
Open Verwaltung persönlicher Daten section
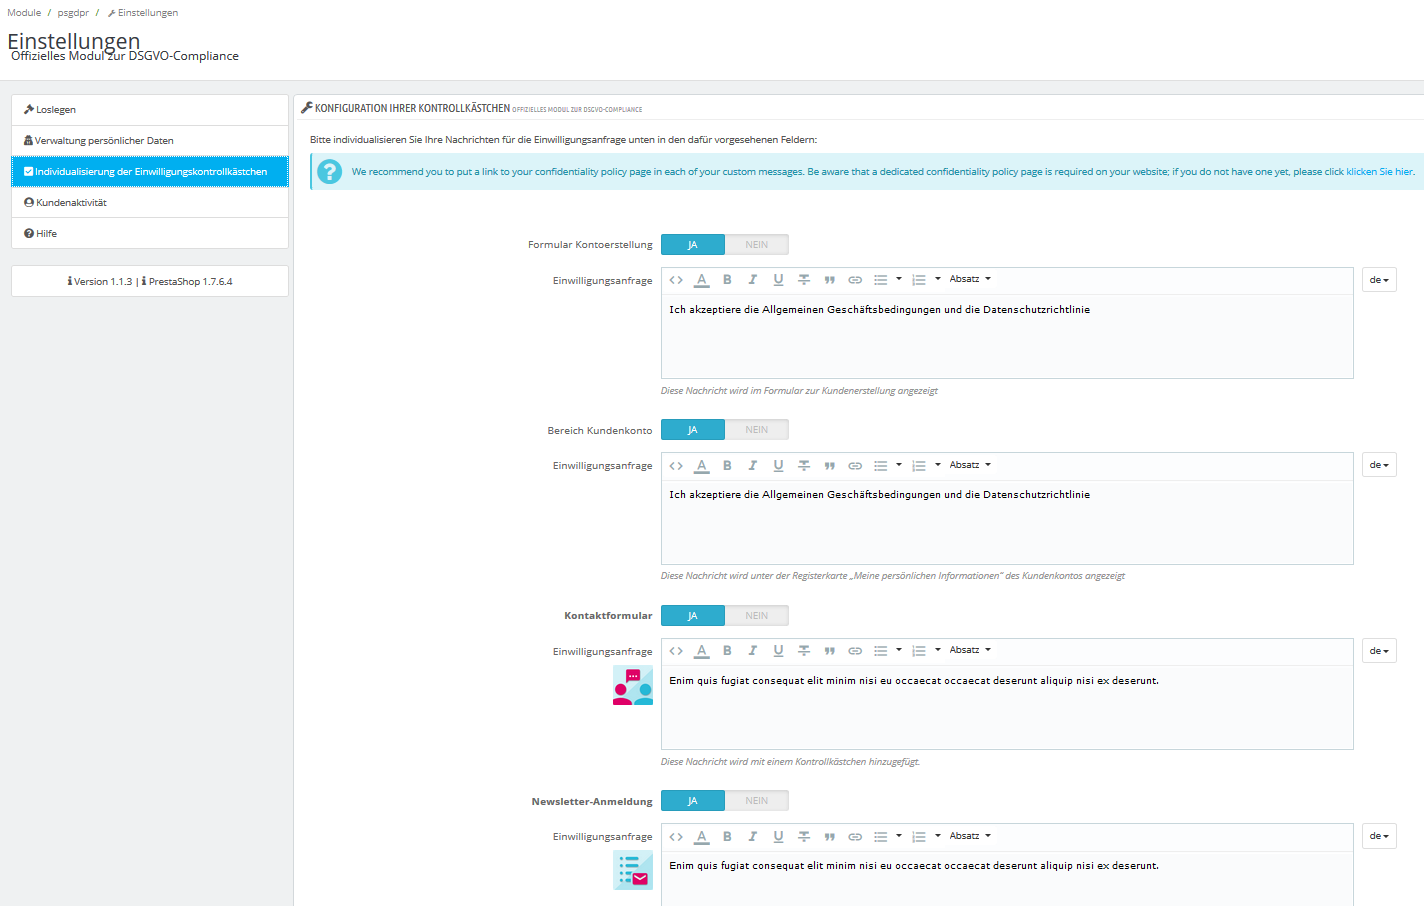tap(150, 141)
